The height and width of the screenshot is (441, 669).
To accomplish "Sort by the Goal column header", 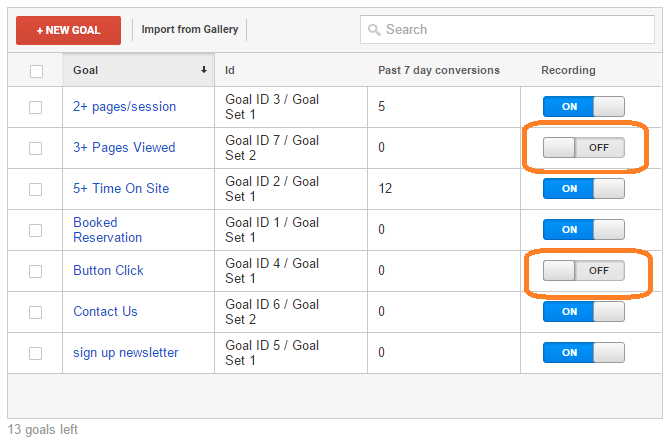I will coord(139,70).
